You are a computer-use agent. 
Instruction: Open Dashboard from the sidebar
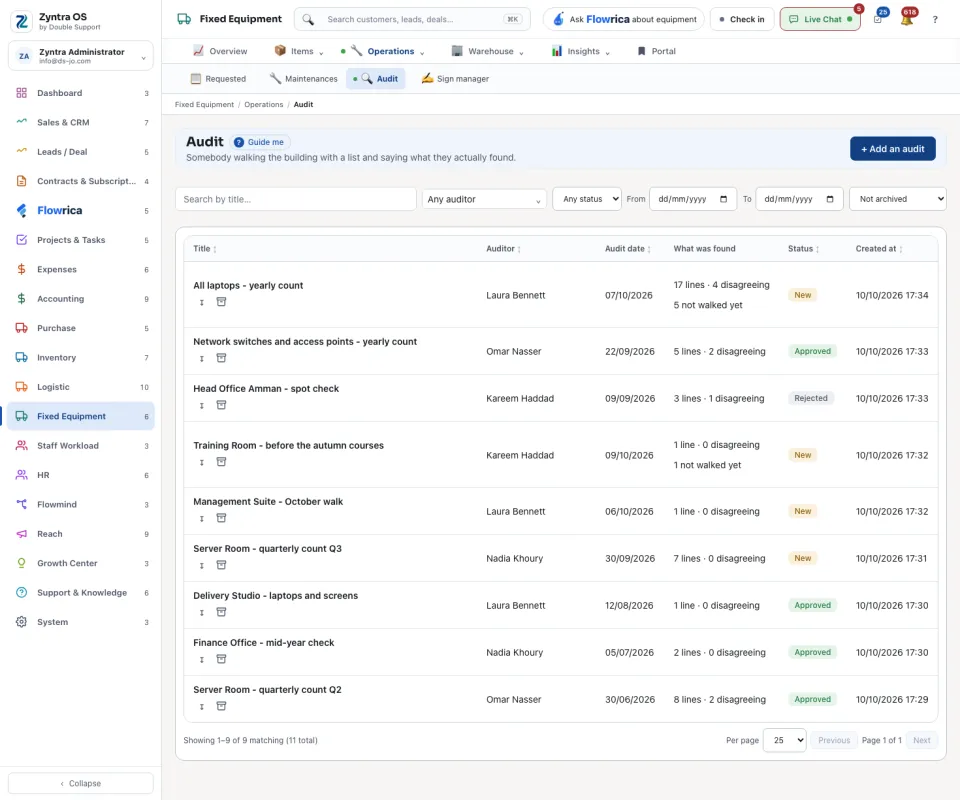coord(81,93)
